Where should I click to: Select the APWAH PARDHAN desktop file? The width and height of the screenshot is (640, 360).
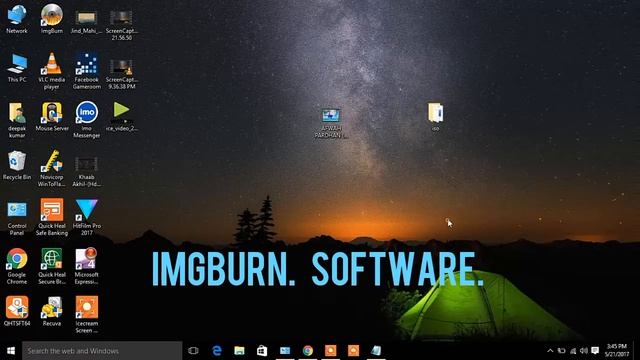(331, 123)
